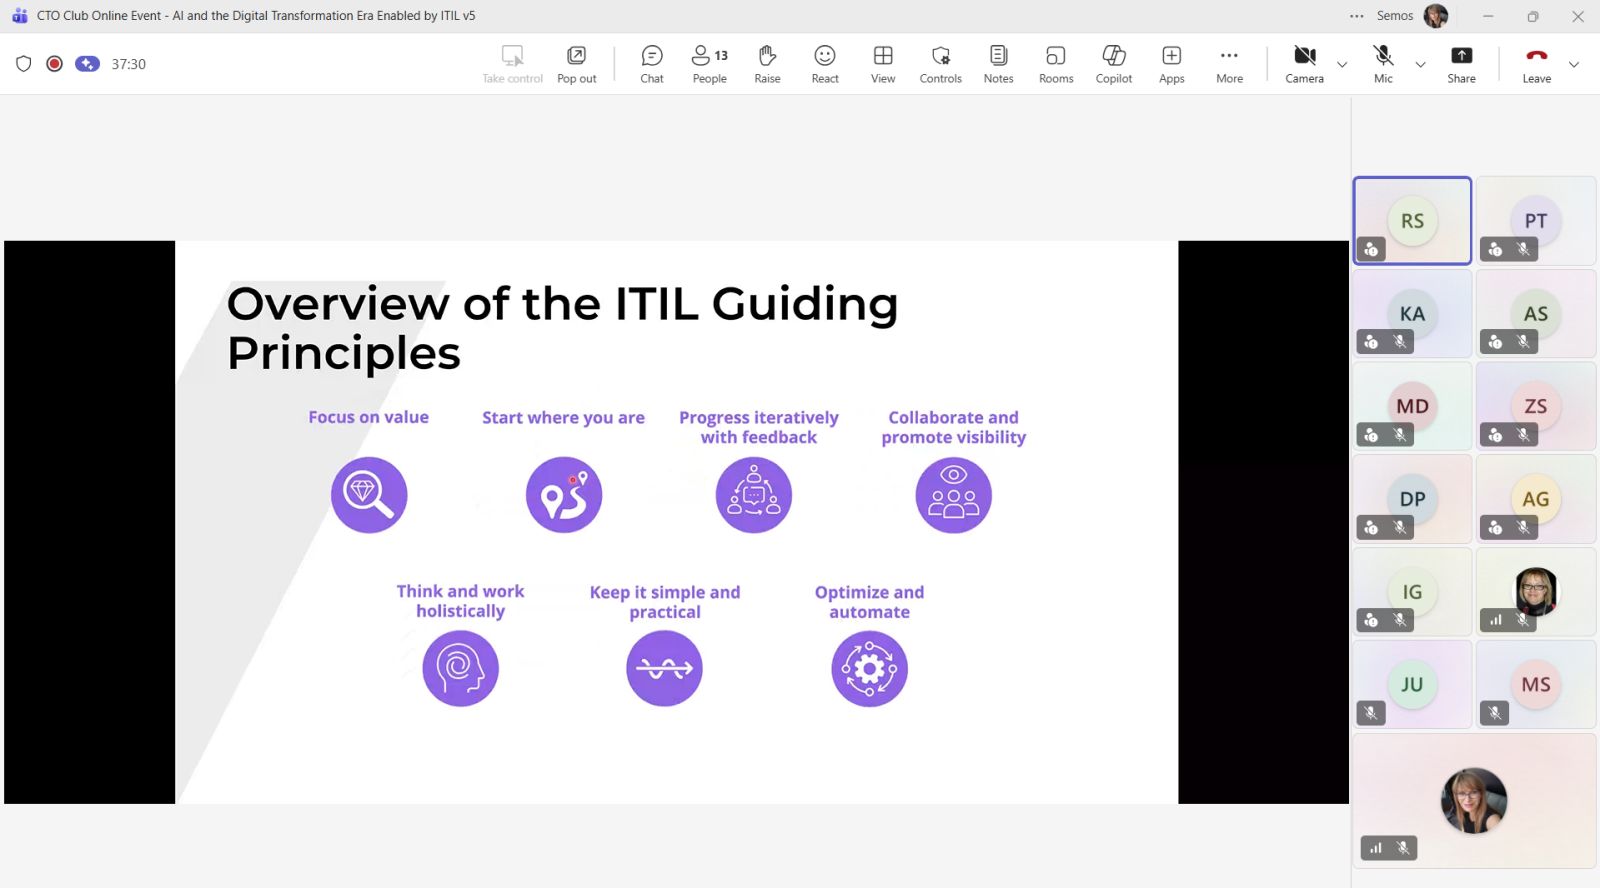Click the "Focus on value" label
The image size is (1600, 888).
pos(368,417)
